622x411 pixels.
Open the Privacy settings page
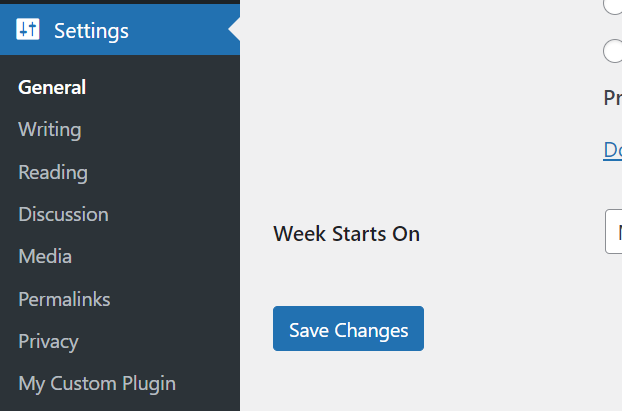pyautogui.click(x=48, y=341)
